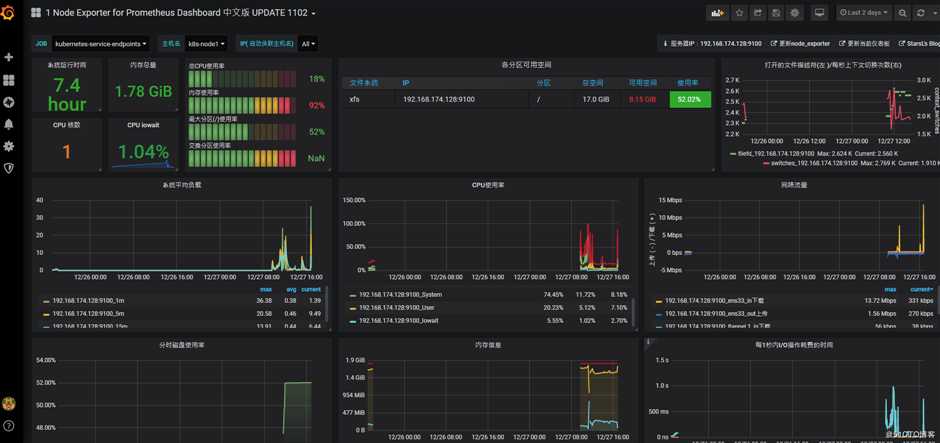Screen dimensions: 940x443
Task: Open the 更新node_exporter link
Action: coord(800,44)
